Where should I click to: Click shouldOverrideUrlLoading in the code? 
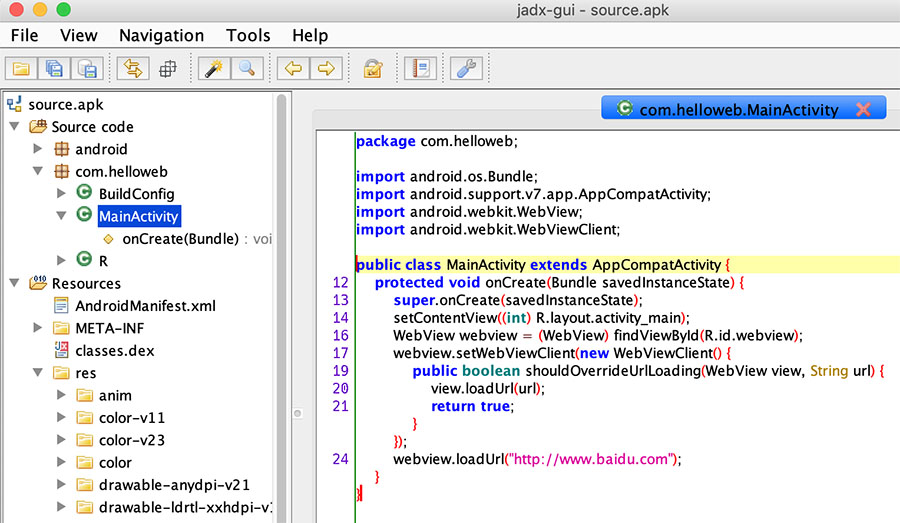[x=613, y=371]
